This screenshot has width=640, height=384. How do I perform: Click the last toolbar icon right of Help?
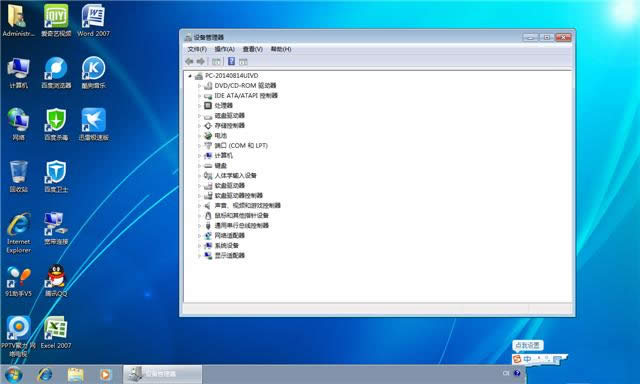coord(243,62)
